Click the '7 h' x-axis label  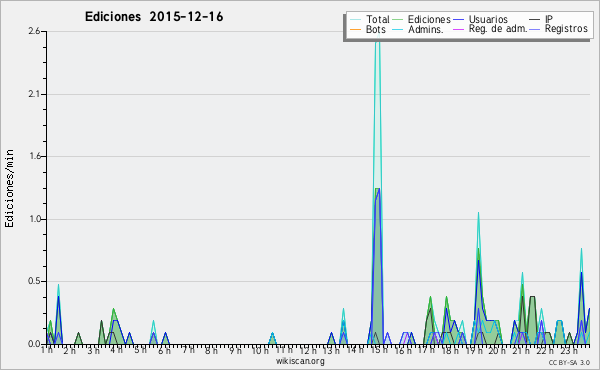188,350
